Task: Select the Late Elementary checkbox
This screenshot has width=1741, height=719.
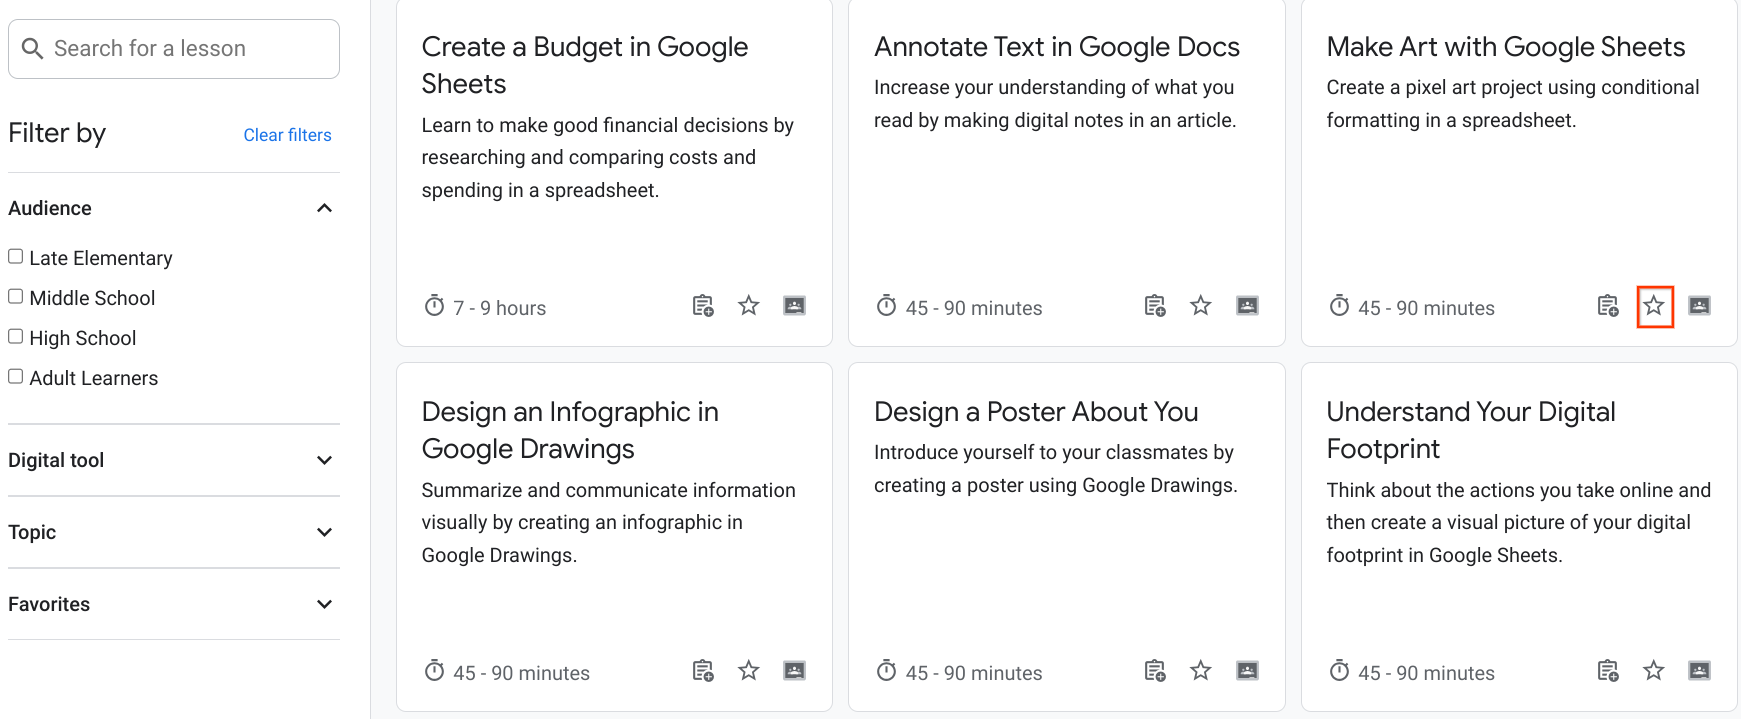Action: 15,255
